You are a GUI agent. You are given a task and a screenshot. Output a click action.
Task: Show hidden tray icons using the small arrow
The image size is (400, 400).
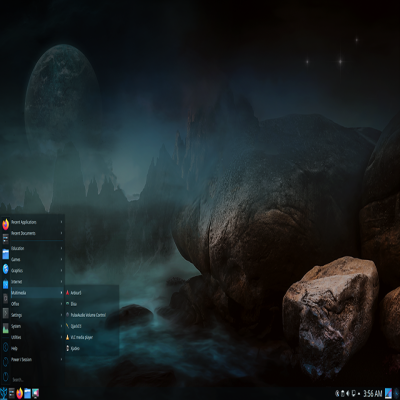(359, 394)
